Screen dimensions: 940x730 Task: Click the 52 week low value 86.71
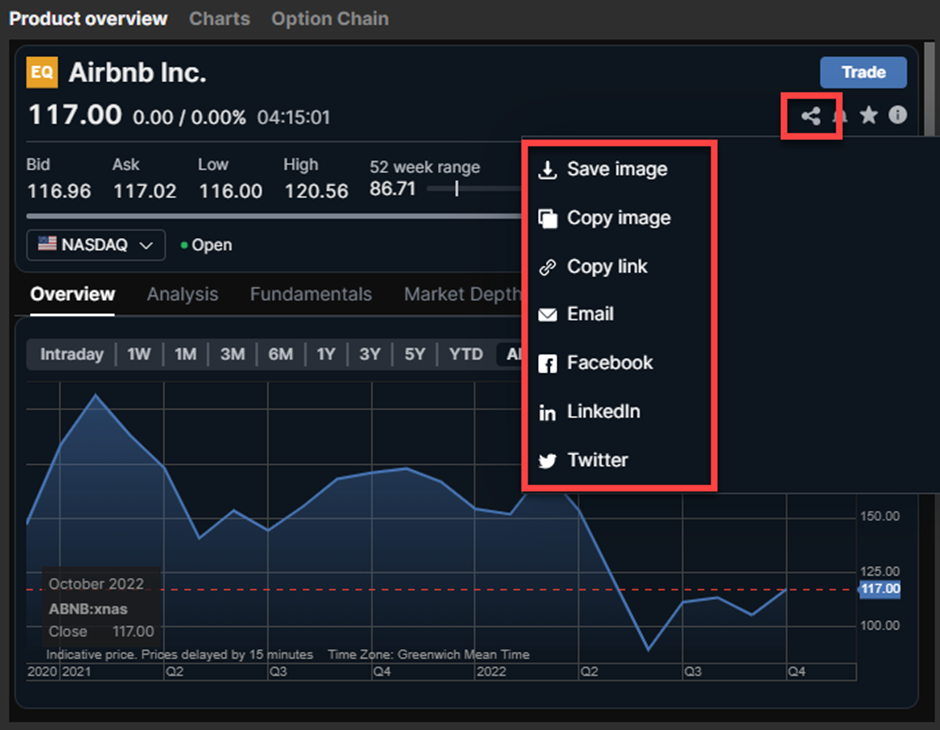pyautogui.click(x=393, y=189)
